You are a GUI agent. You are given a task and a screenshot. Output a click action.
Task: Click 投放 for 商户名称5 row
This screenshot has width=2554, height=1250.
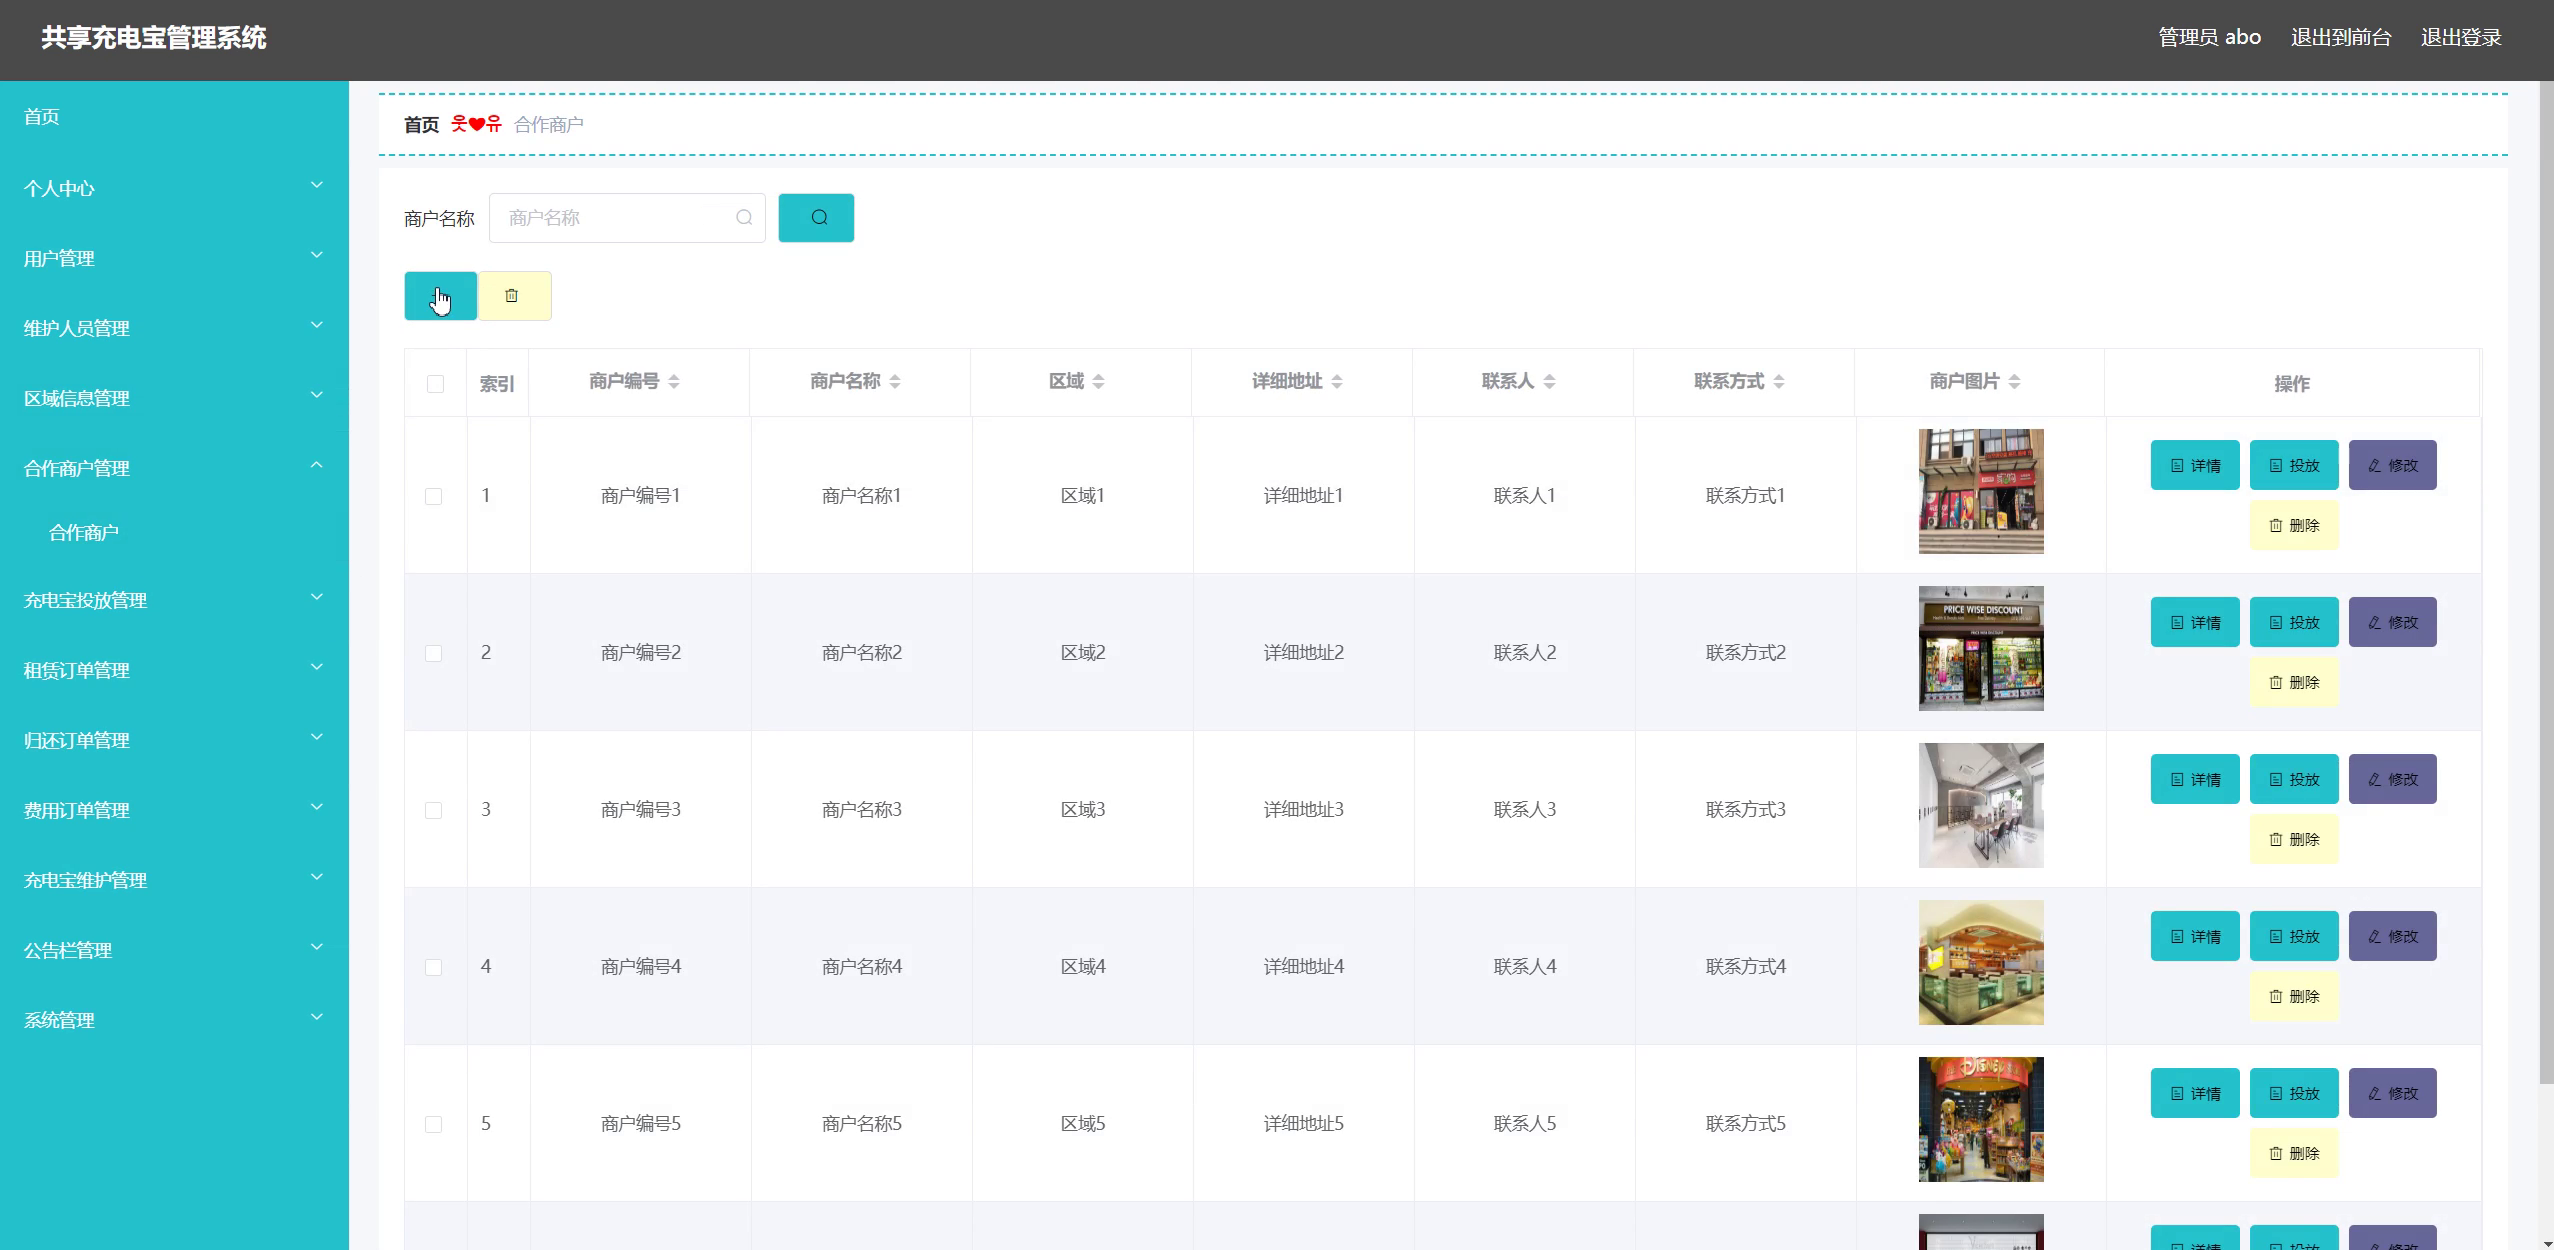(2294, 1093)
